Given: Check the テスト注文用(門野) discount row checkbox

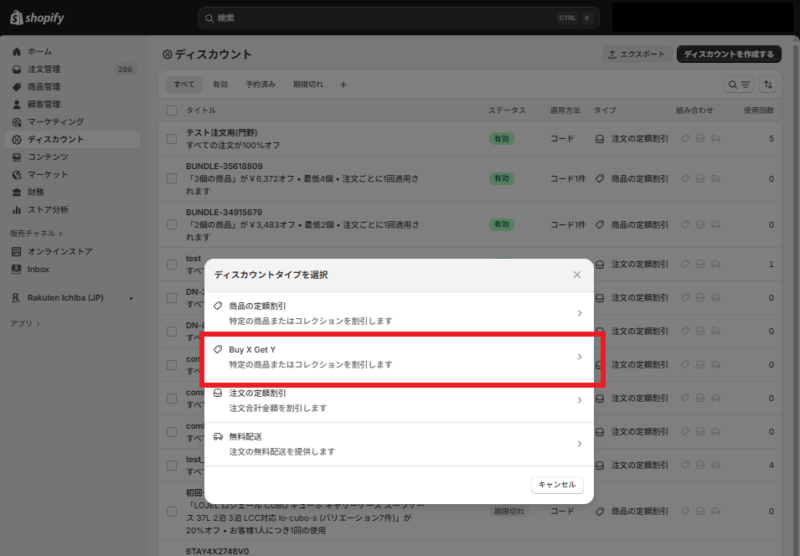Looking at the screenshot, I should click(172, 137).
